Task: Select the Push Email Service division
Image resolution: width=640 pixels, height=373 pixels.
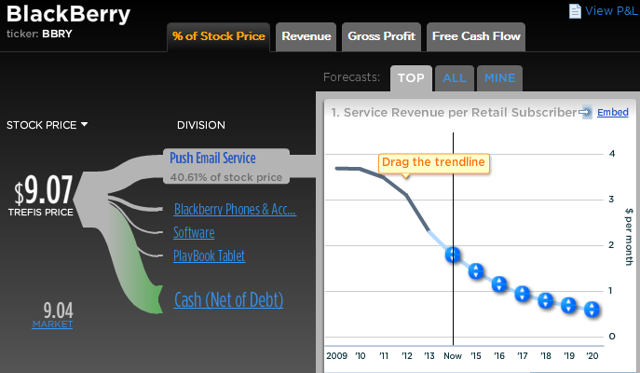Action: [213, 158]
